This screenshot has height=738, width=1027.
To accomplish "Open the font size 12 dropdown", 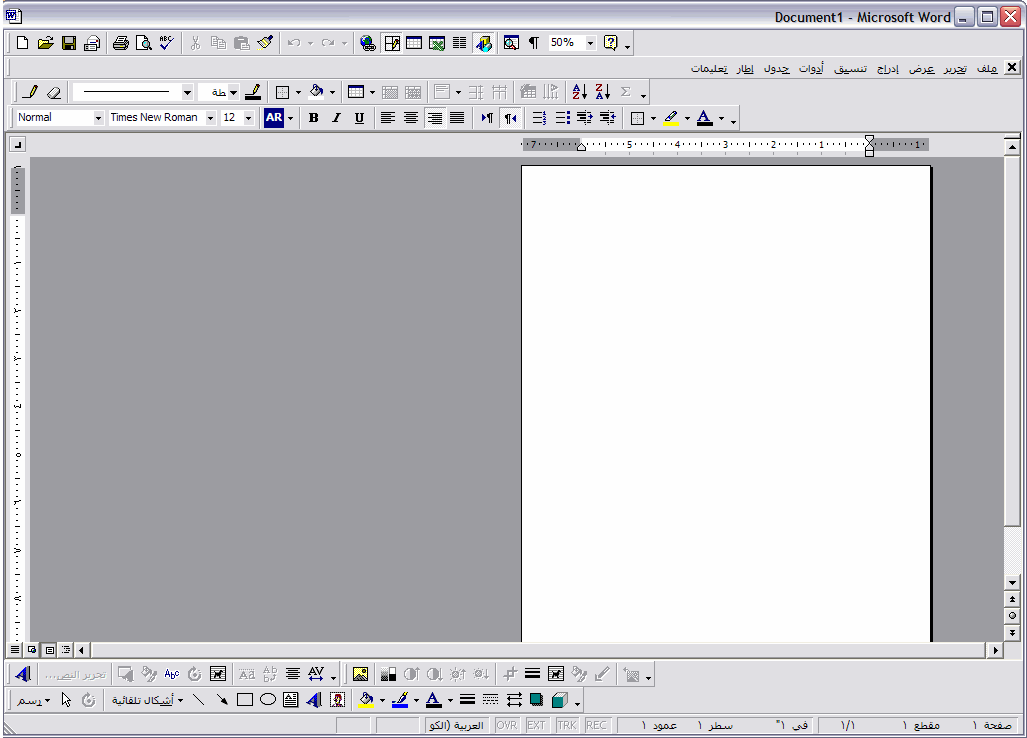I will click(x=248, y=118).
